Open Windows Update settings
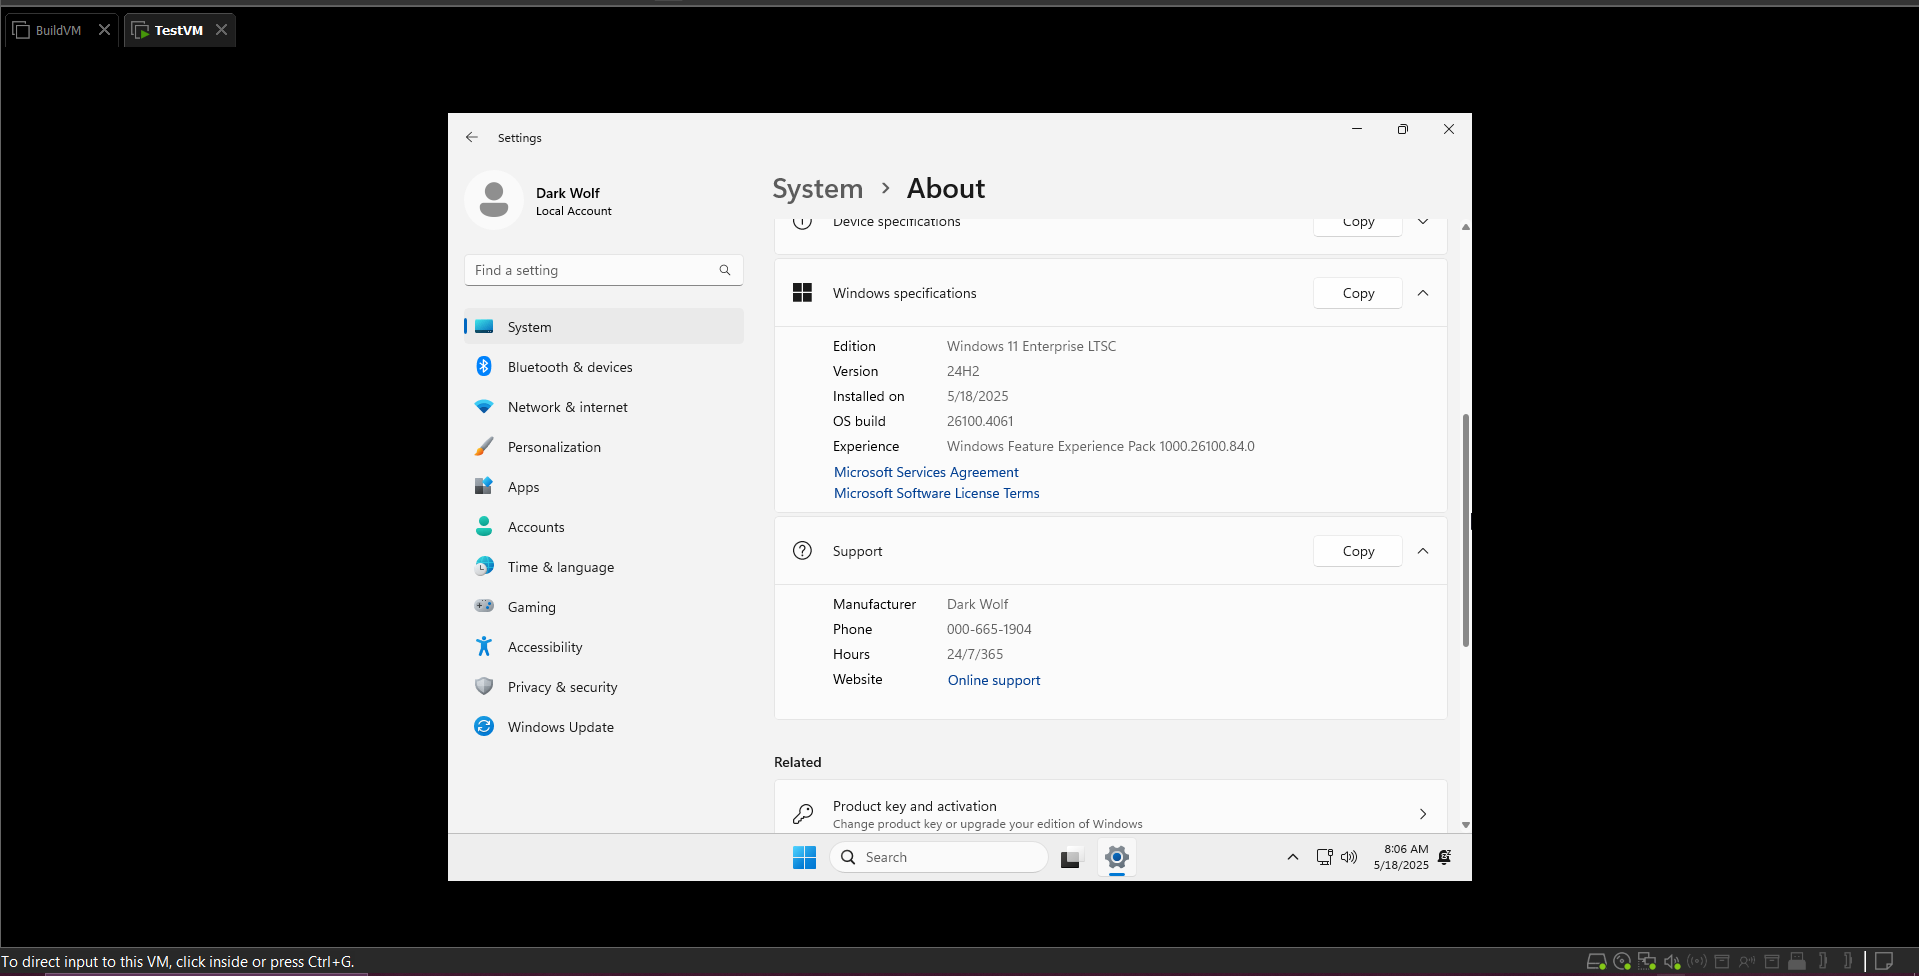Image resolution: width=1919 pixels, height=976 pixels. (604, 727)
